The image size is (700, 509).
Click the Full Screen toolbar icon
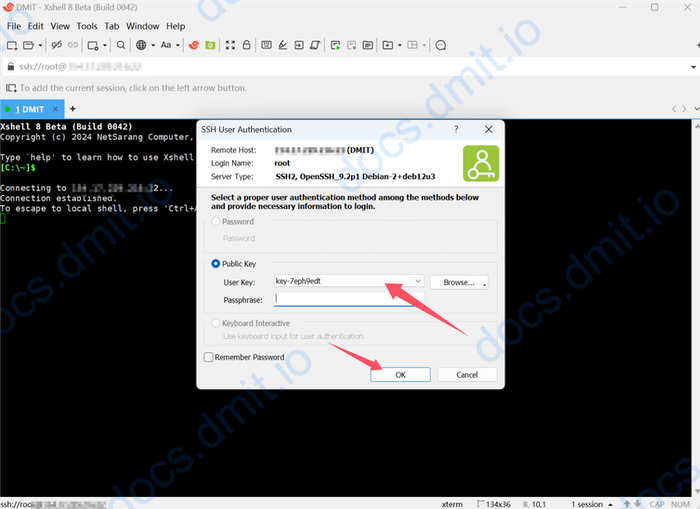click(x=231, y=45)
